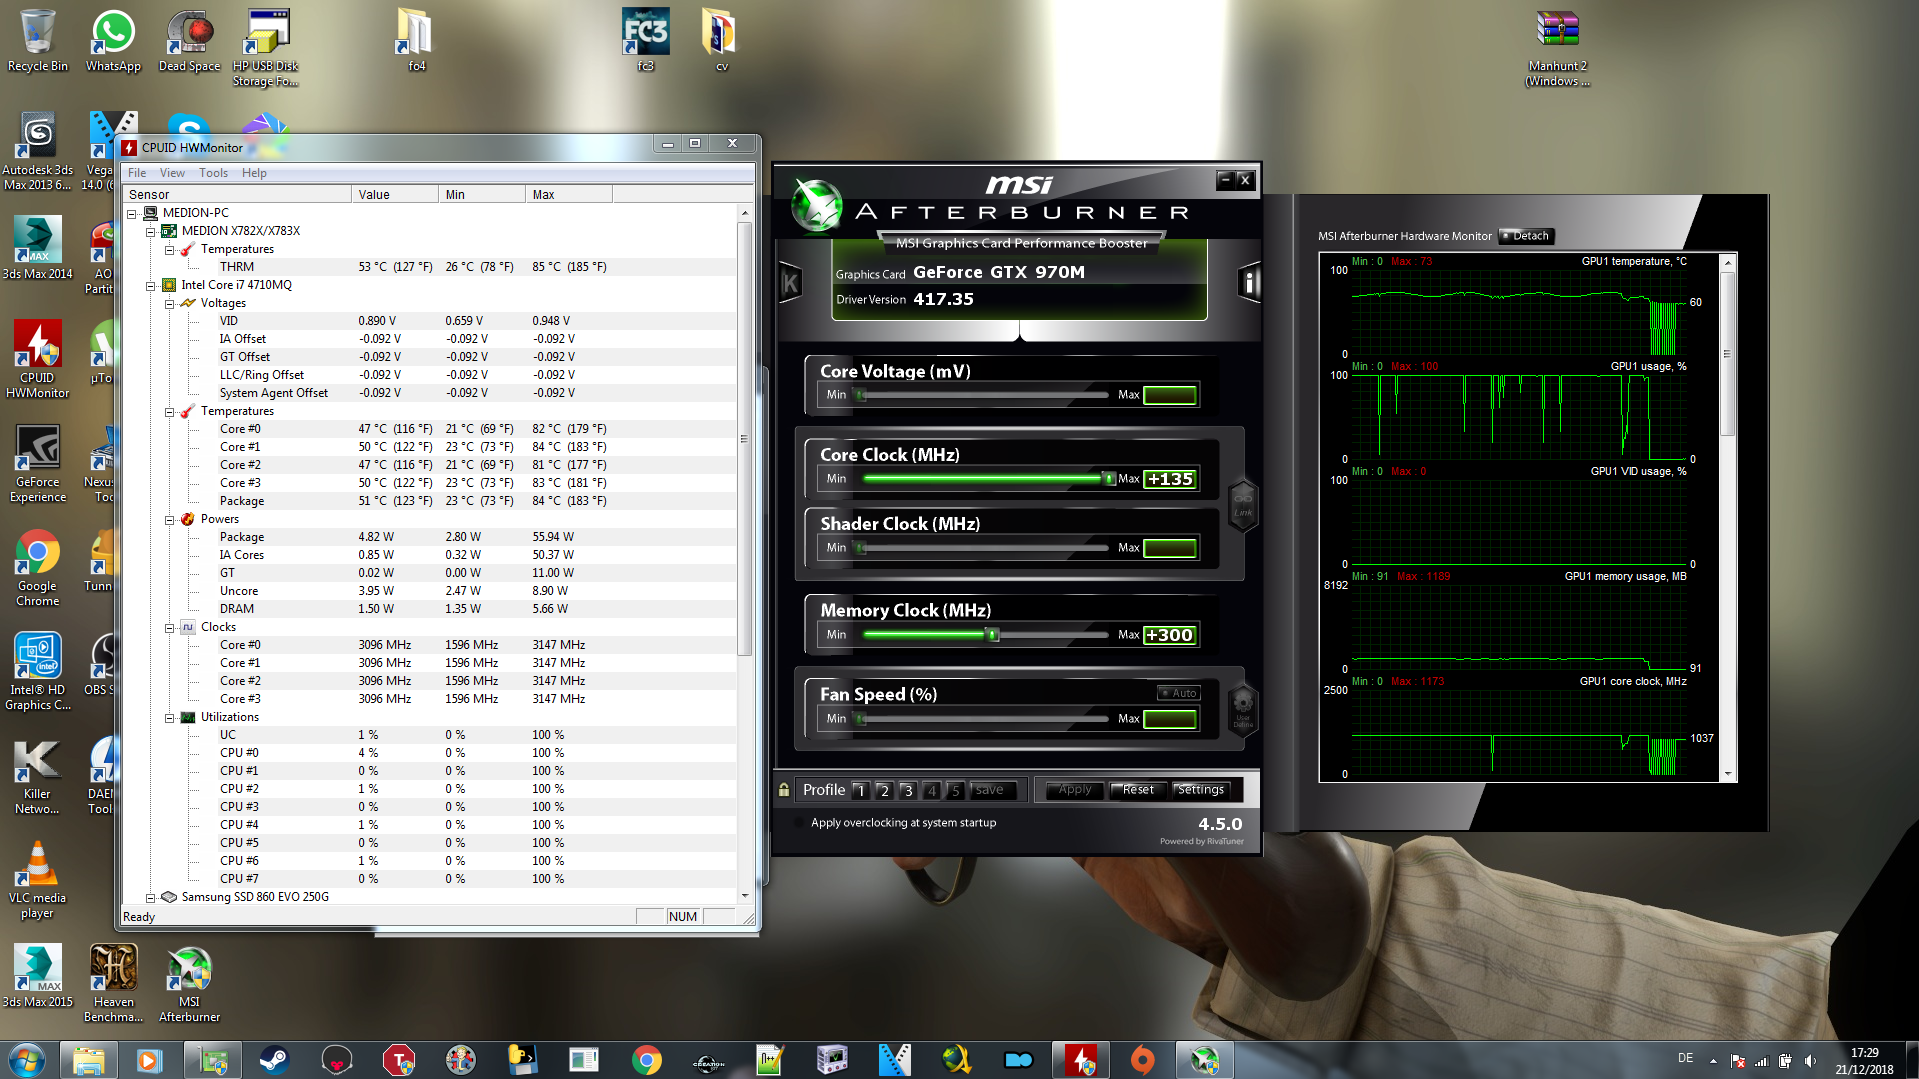Viewport: 1919px width, 1079px height.
Task: Collapse the MEDION-PC tree node
Action: [x=131, y=213]
